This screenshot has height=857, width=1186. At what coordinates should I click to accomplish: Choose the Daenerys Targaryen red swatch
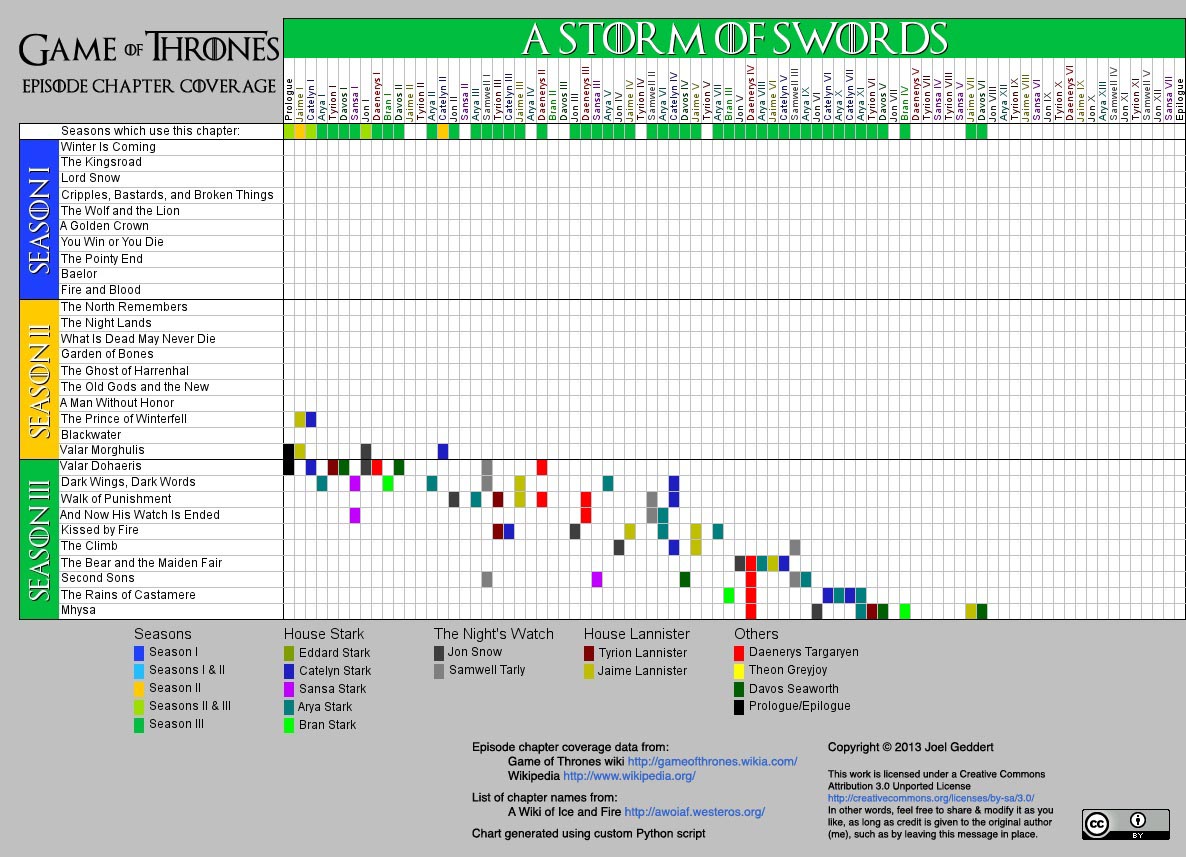[739, 653]
